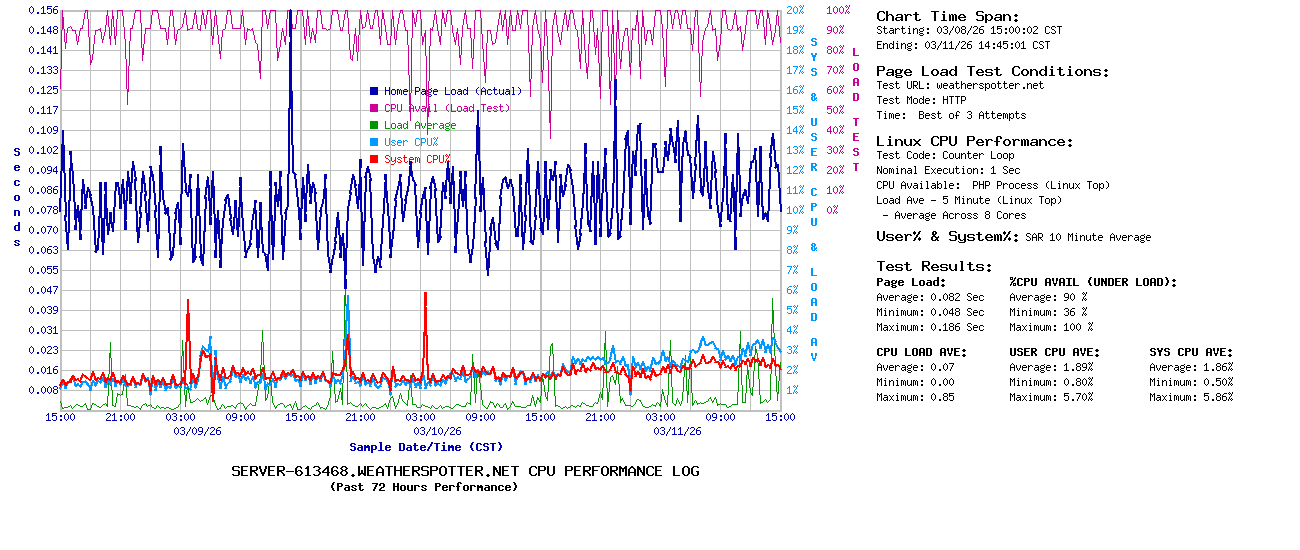Click the chart title SERVER-613468.WEATHERSPOTTER.NET CPU PERFORMANCE LOG

coord(465,471)
